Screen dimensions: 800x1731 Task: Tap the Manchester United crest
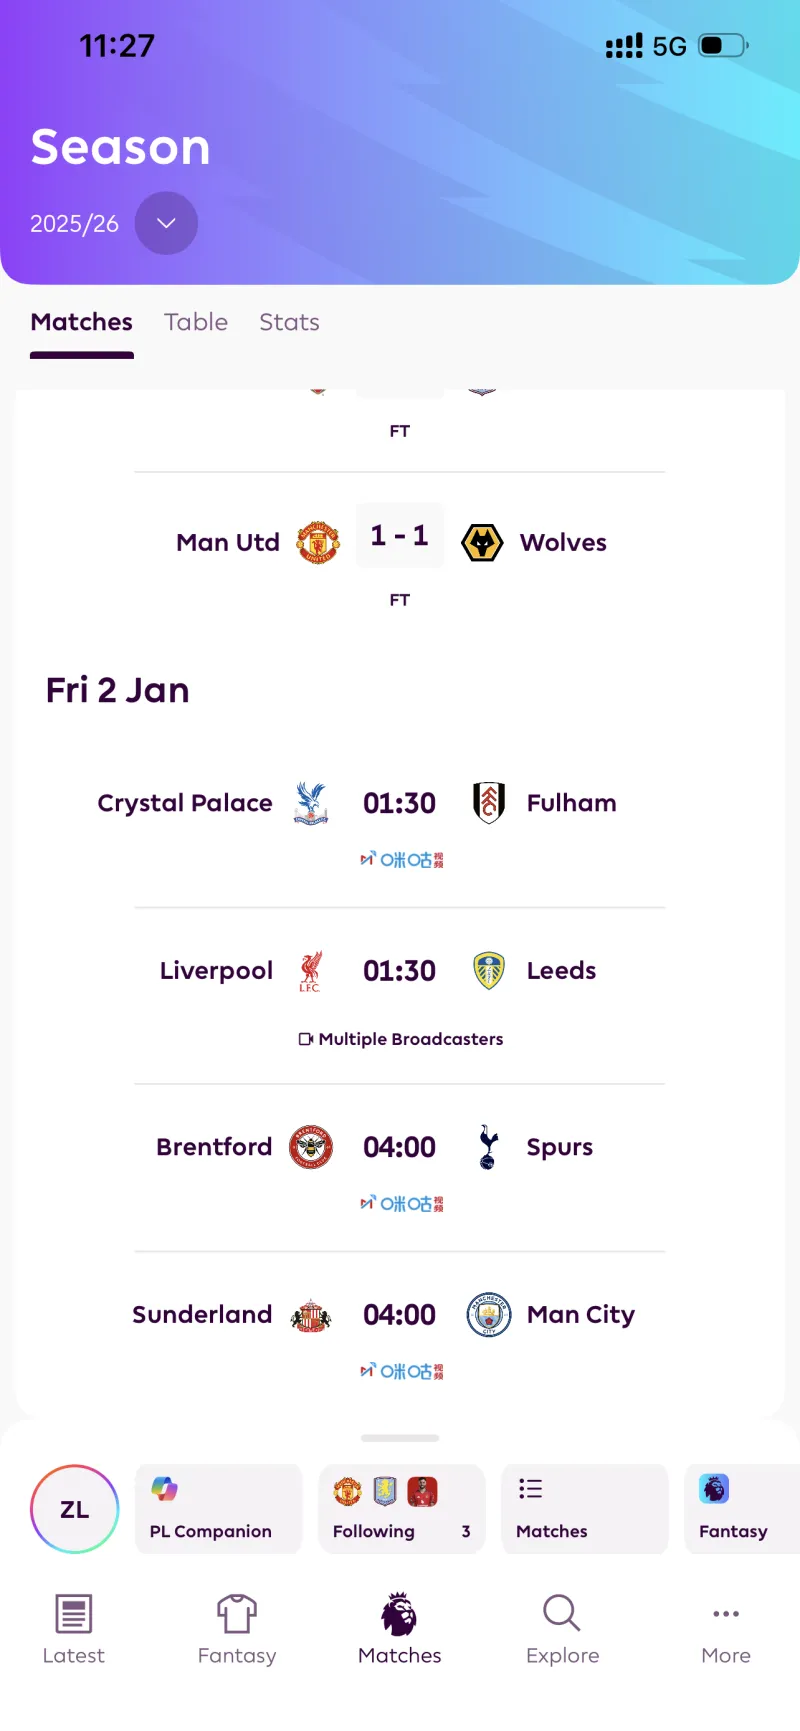(x=318, y=542)
